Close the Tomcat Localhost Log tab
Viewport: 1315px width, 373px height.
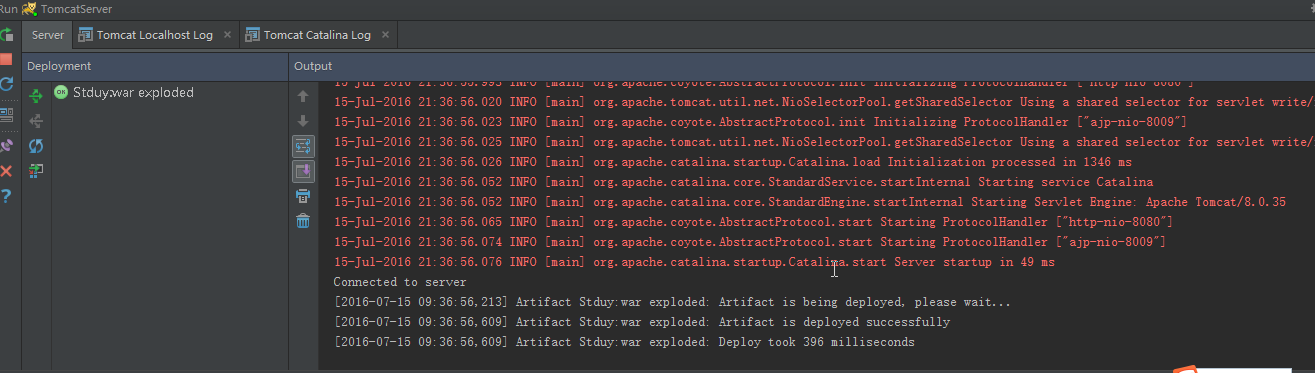227,35
